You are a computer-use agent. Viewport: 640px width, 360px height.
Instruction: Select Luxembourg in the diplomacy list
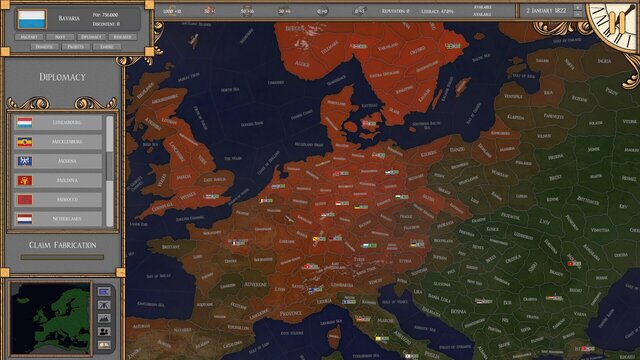pyautogui.click(x=58, y=122)
